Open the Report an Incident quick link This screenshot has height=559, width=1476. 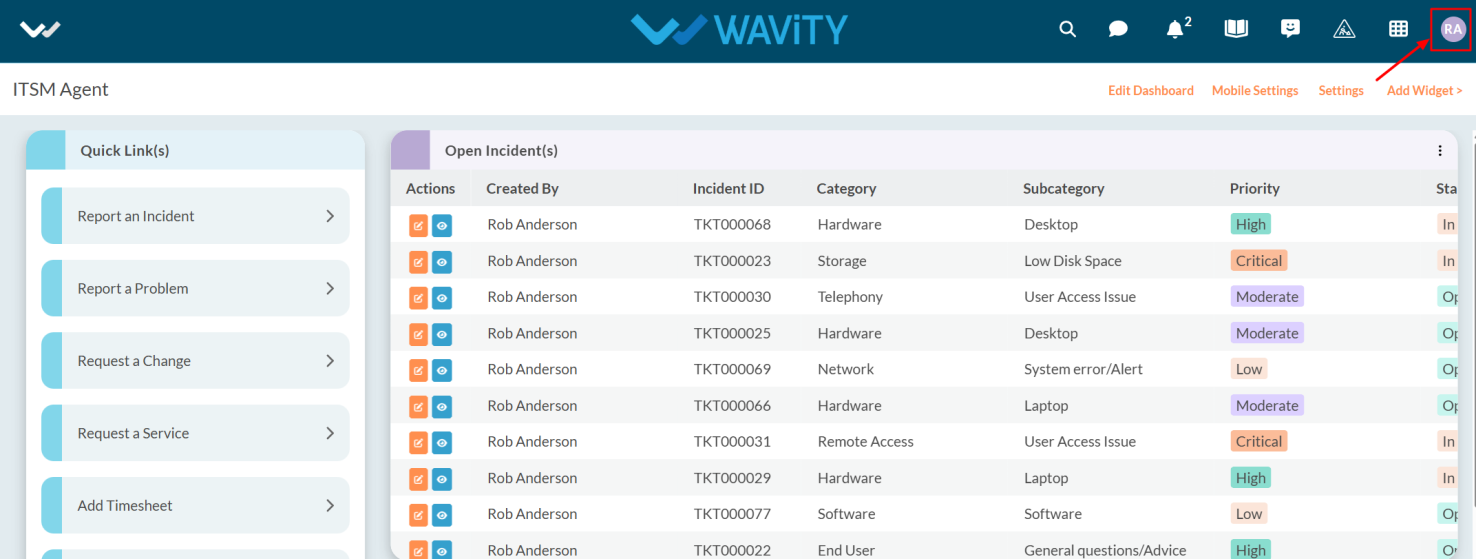(x=195, y=216)
